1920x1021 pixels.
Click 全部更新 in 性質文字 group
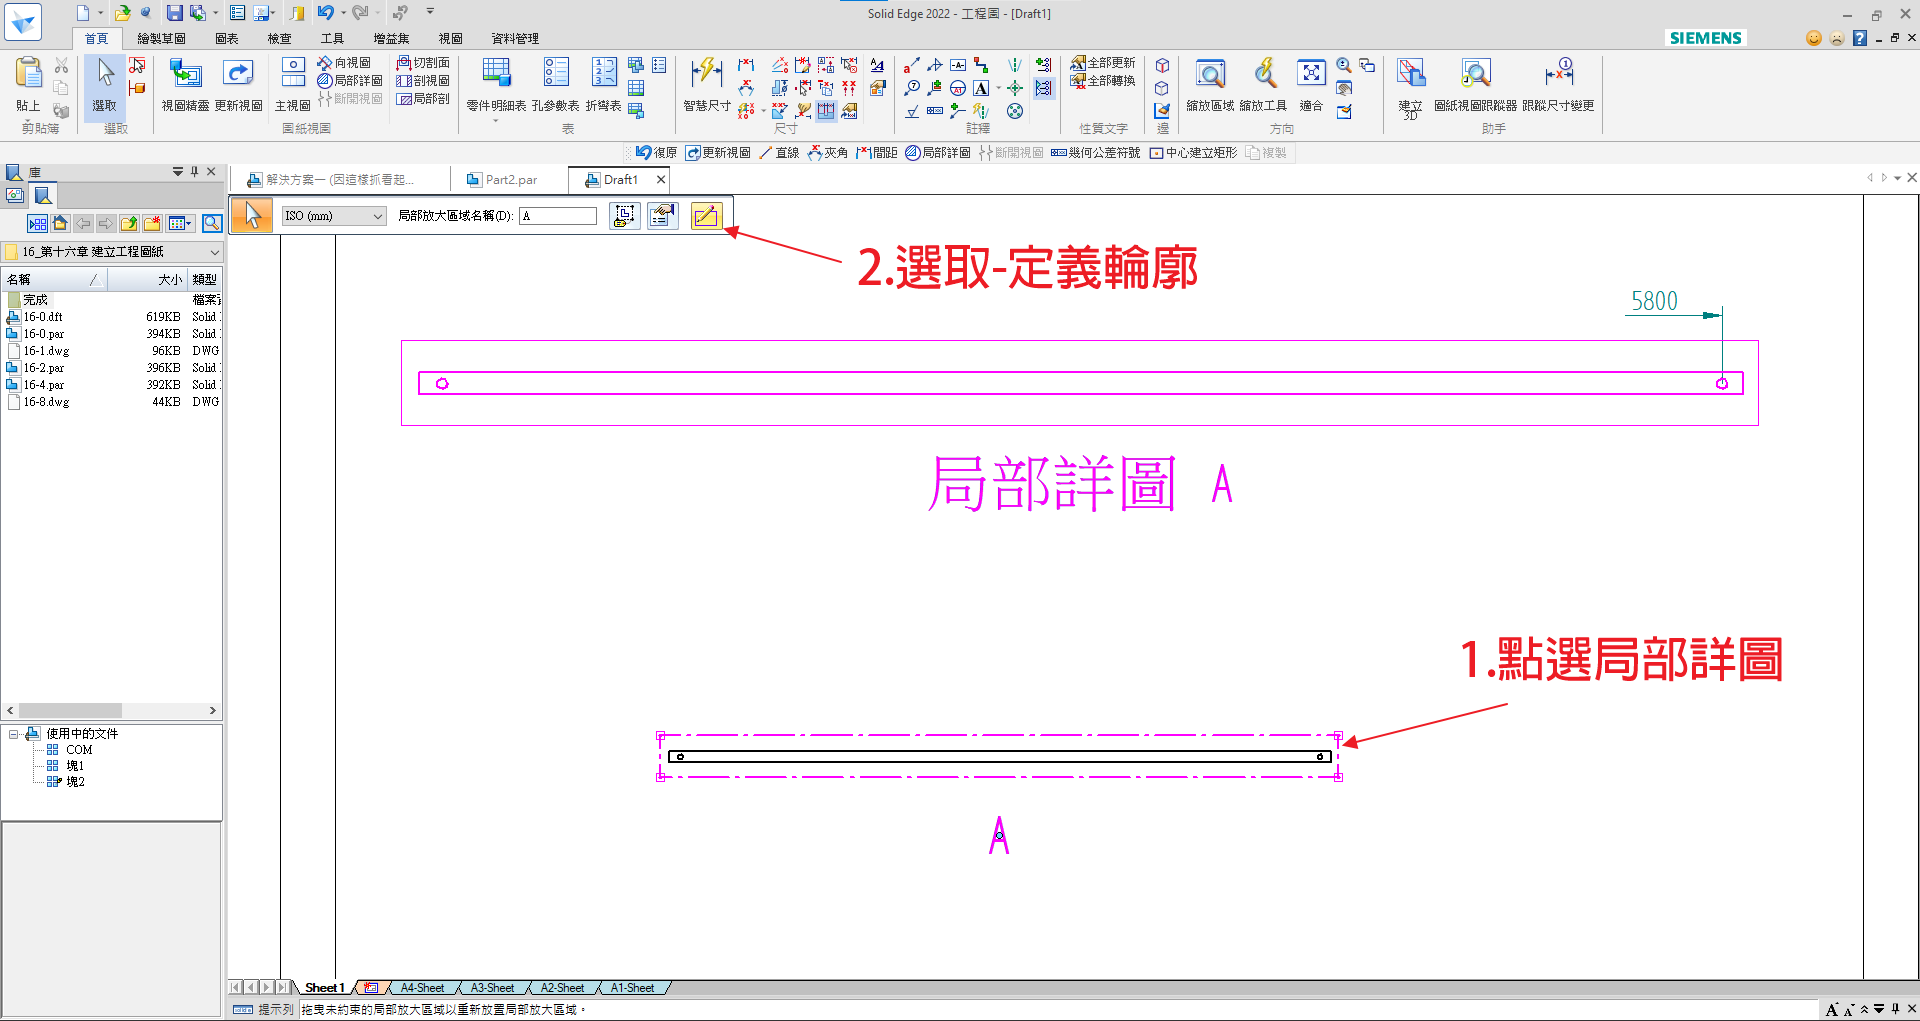point(1103,63)
